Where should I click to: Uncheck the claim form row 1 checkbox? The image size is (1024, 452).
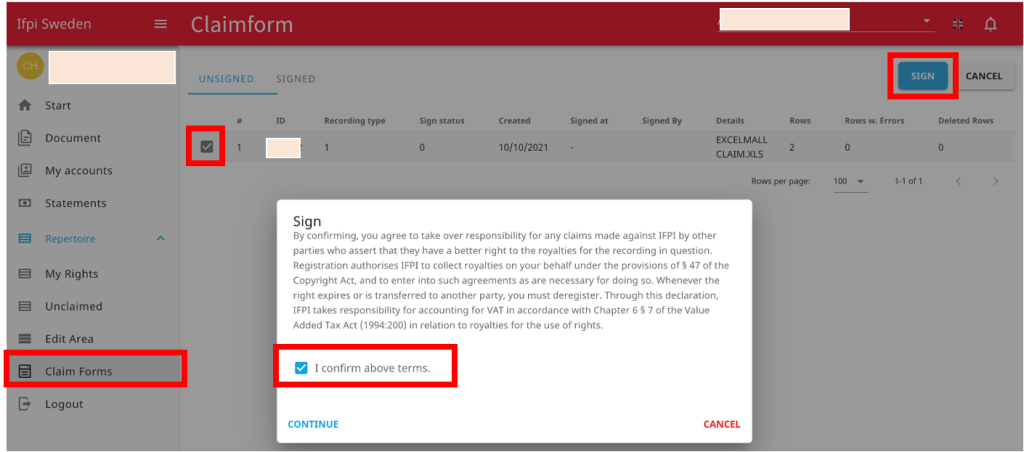pyautogui.click(x=206, y=147)
